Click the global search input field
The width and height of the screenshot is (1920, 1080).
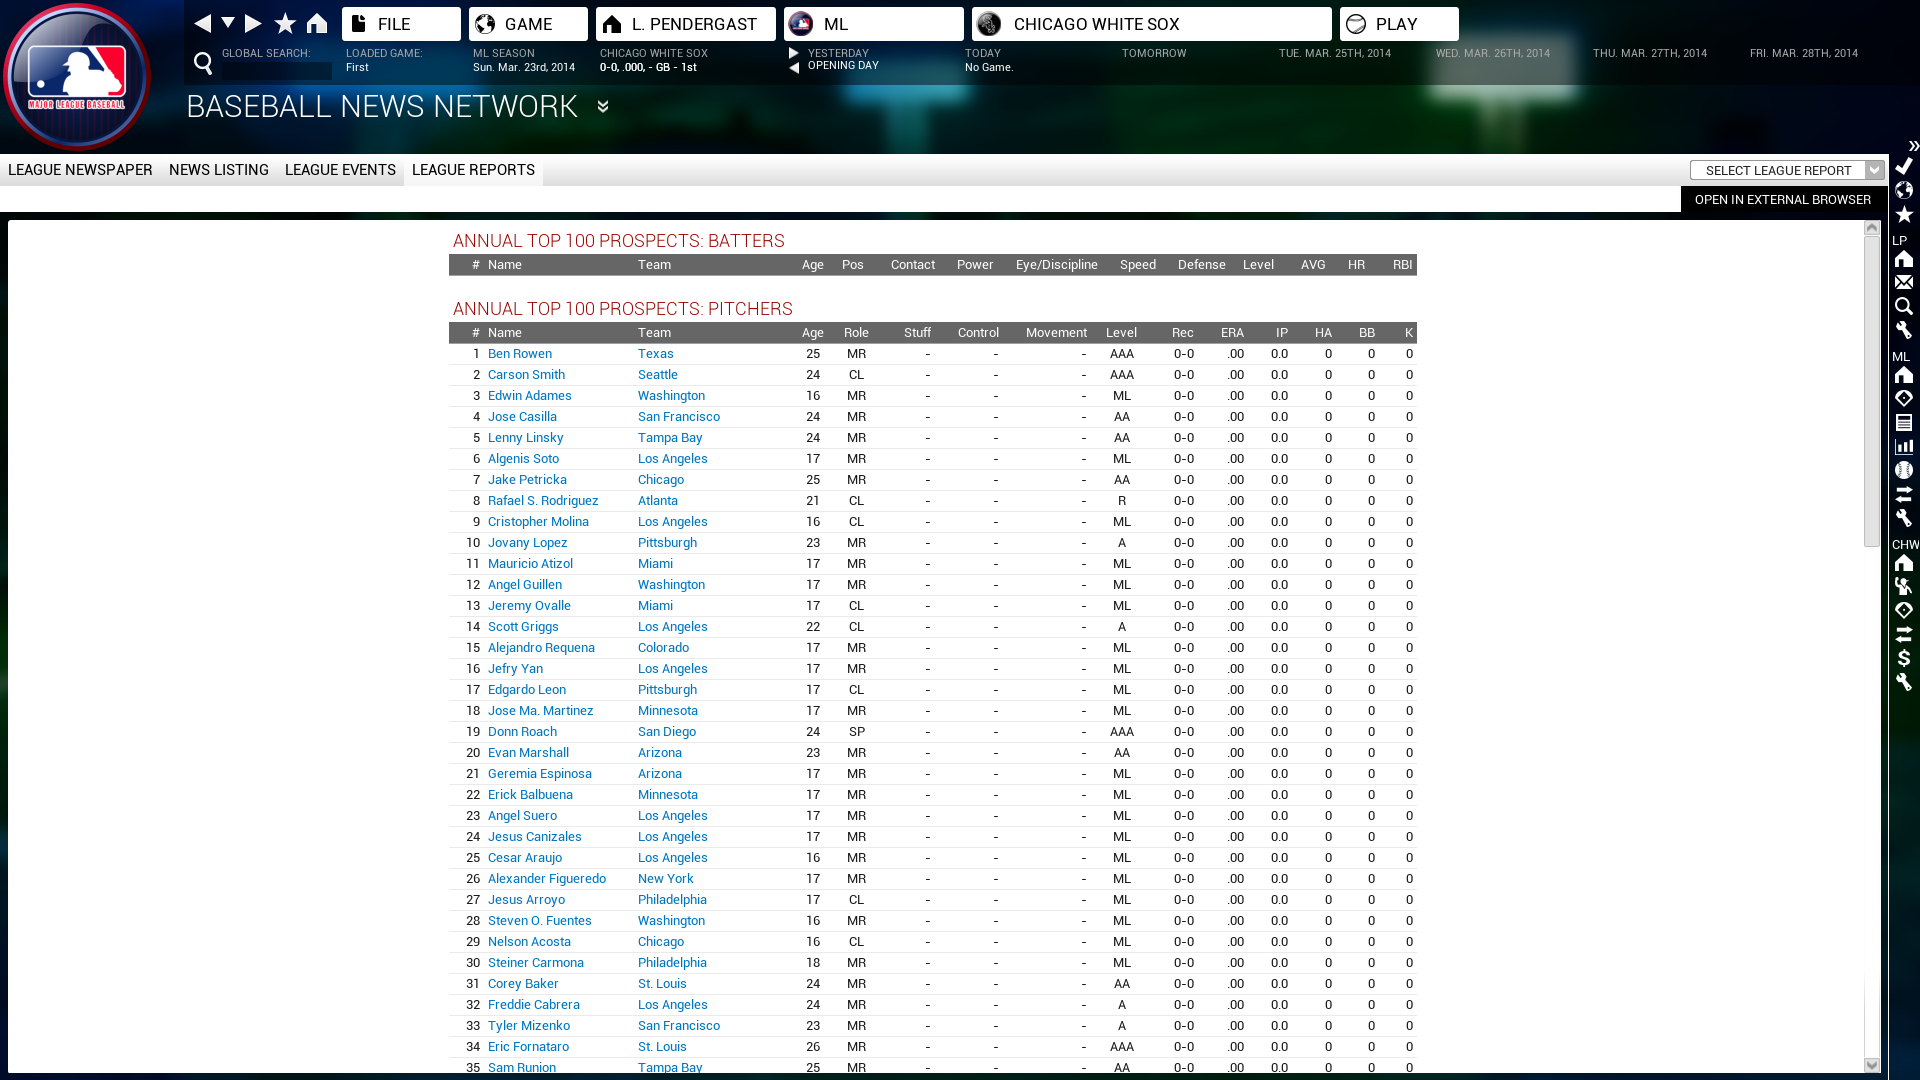pyautogui.click(x=277, y=71)
